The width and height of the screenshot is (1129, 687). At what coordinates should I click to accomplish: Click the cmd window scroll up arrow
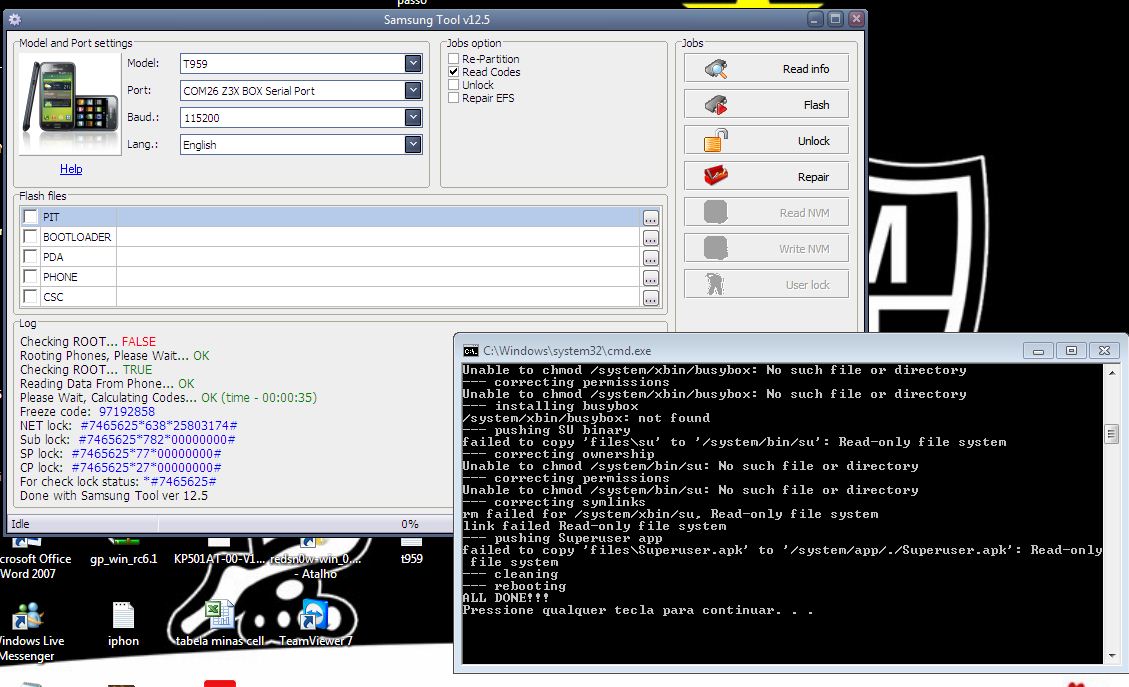(1112, 372)
